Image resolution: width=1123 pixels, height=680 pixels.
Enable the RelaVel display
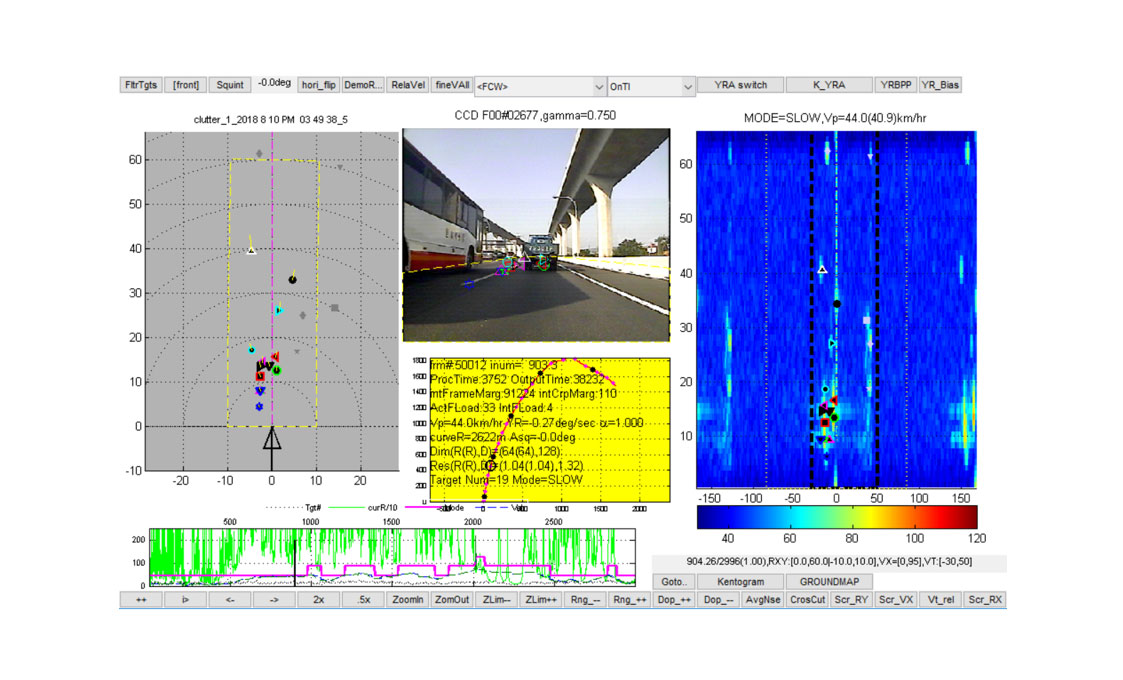pos(407,85)
